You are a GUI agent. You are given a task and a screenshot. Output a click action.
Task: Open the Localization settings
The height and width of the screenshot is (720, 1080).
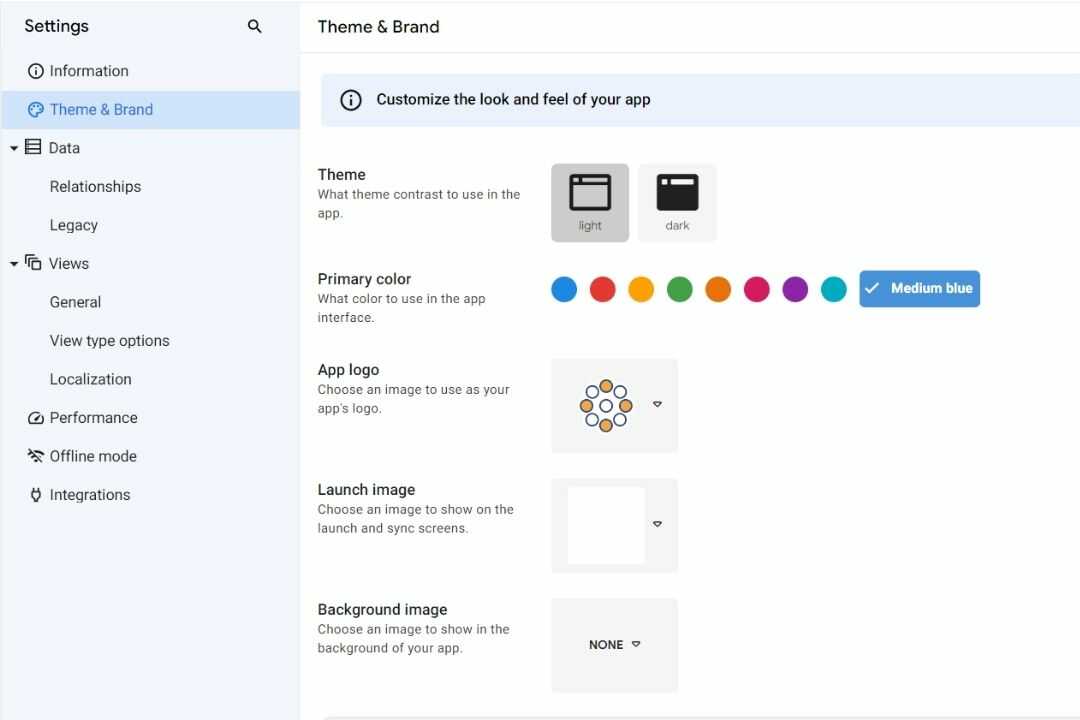point(90,379)
